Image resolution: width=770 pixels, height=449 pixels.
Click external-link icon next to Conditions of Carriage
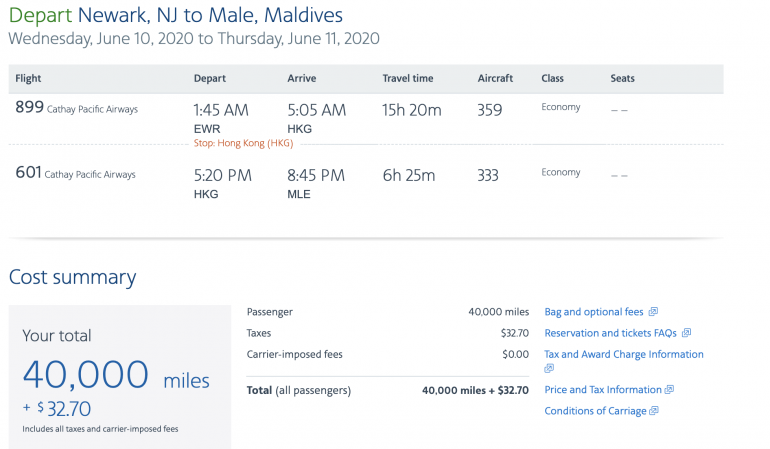pyautogui.click(x=654, y=411)
